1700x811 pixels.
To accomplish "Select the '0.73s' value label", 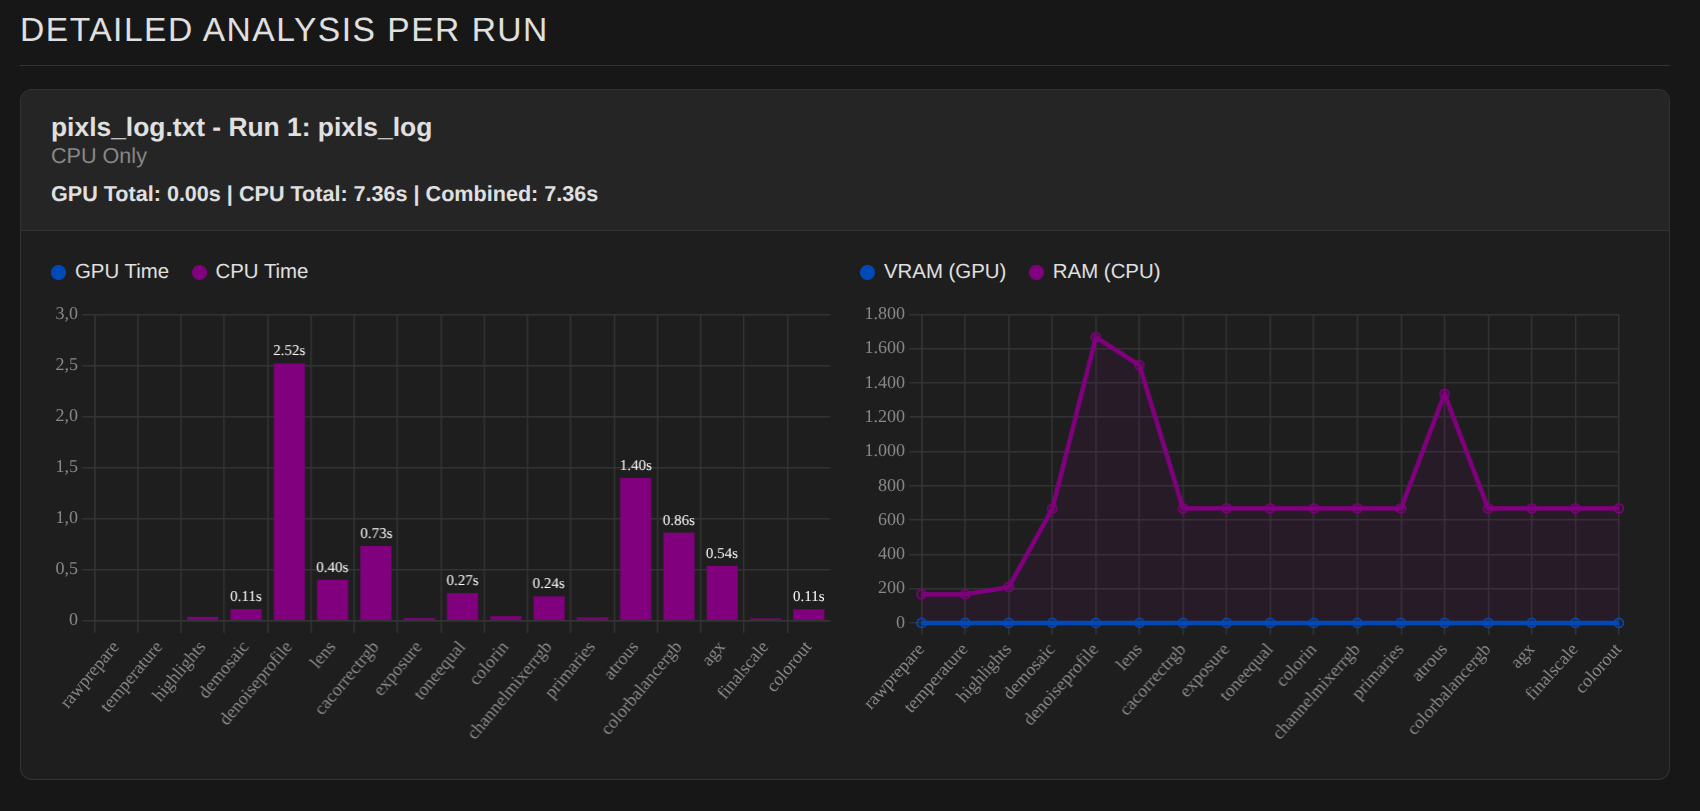I will point(376,534).
